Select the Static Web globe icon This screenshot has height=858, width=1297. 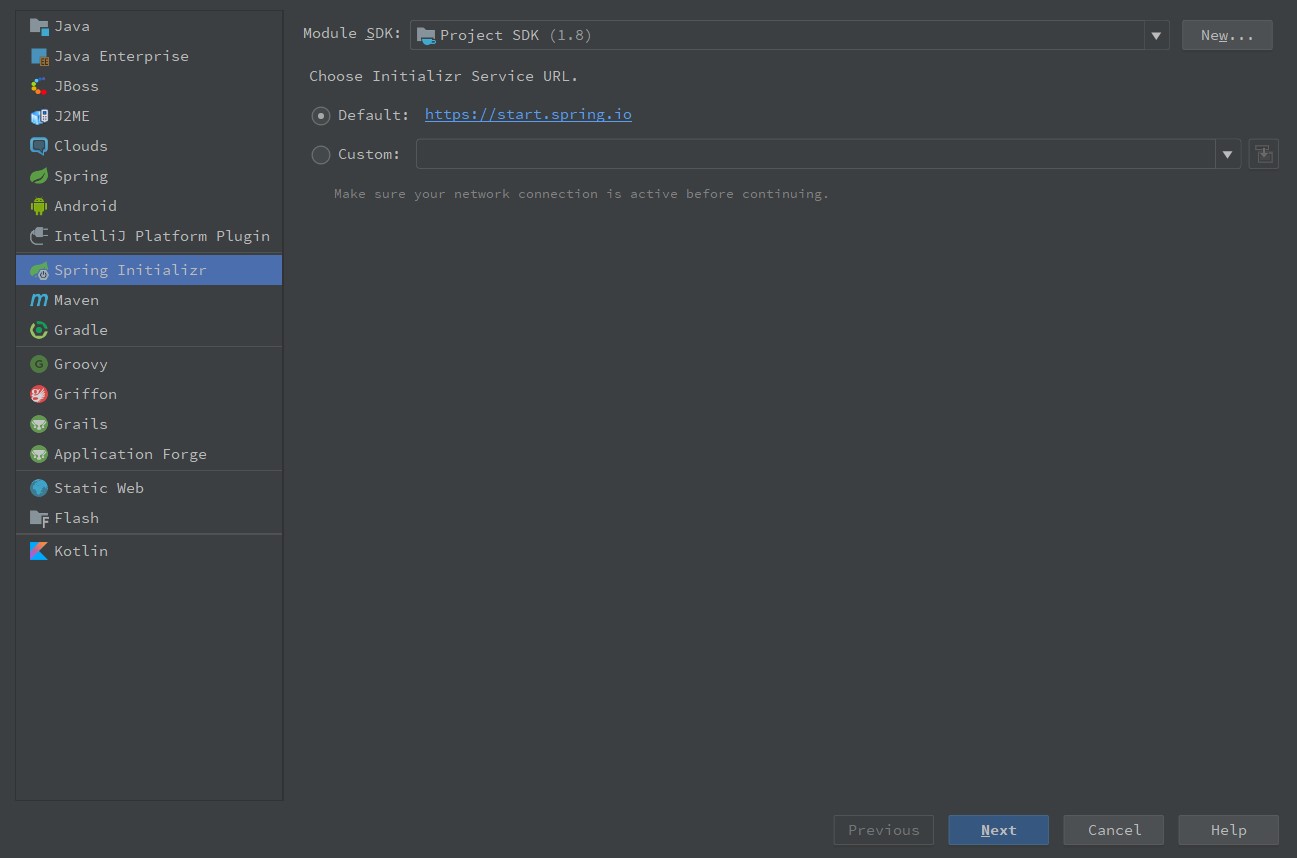39,488
